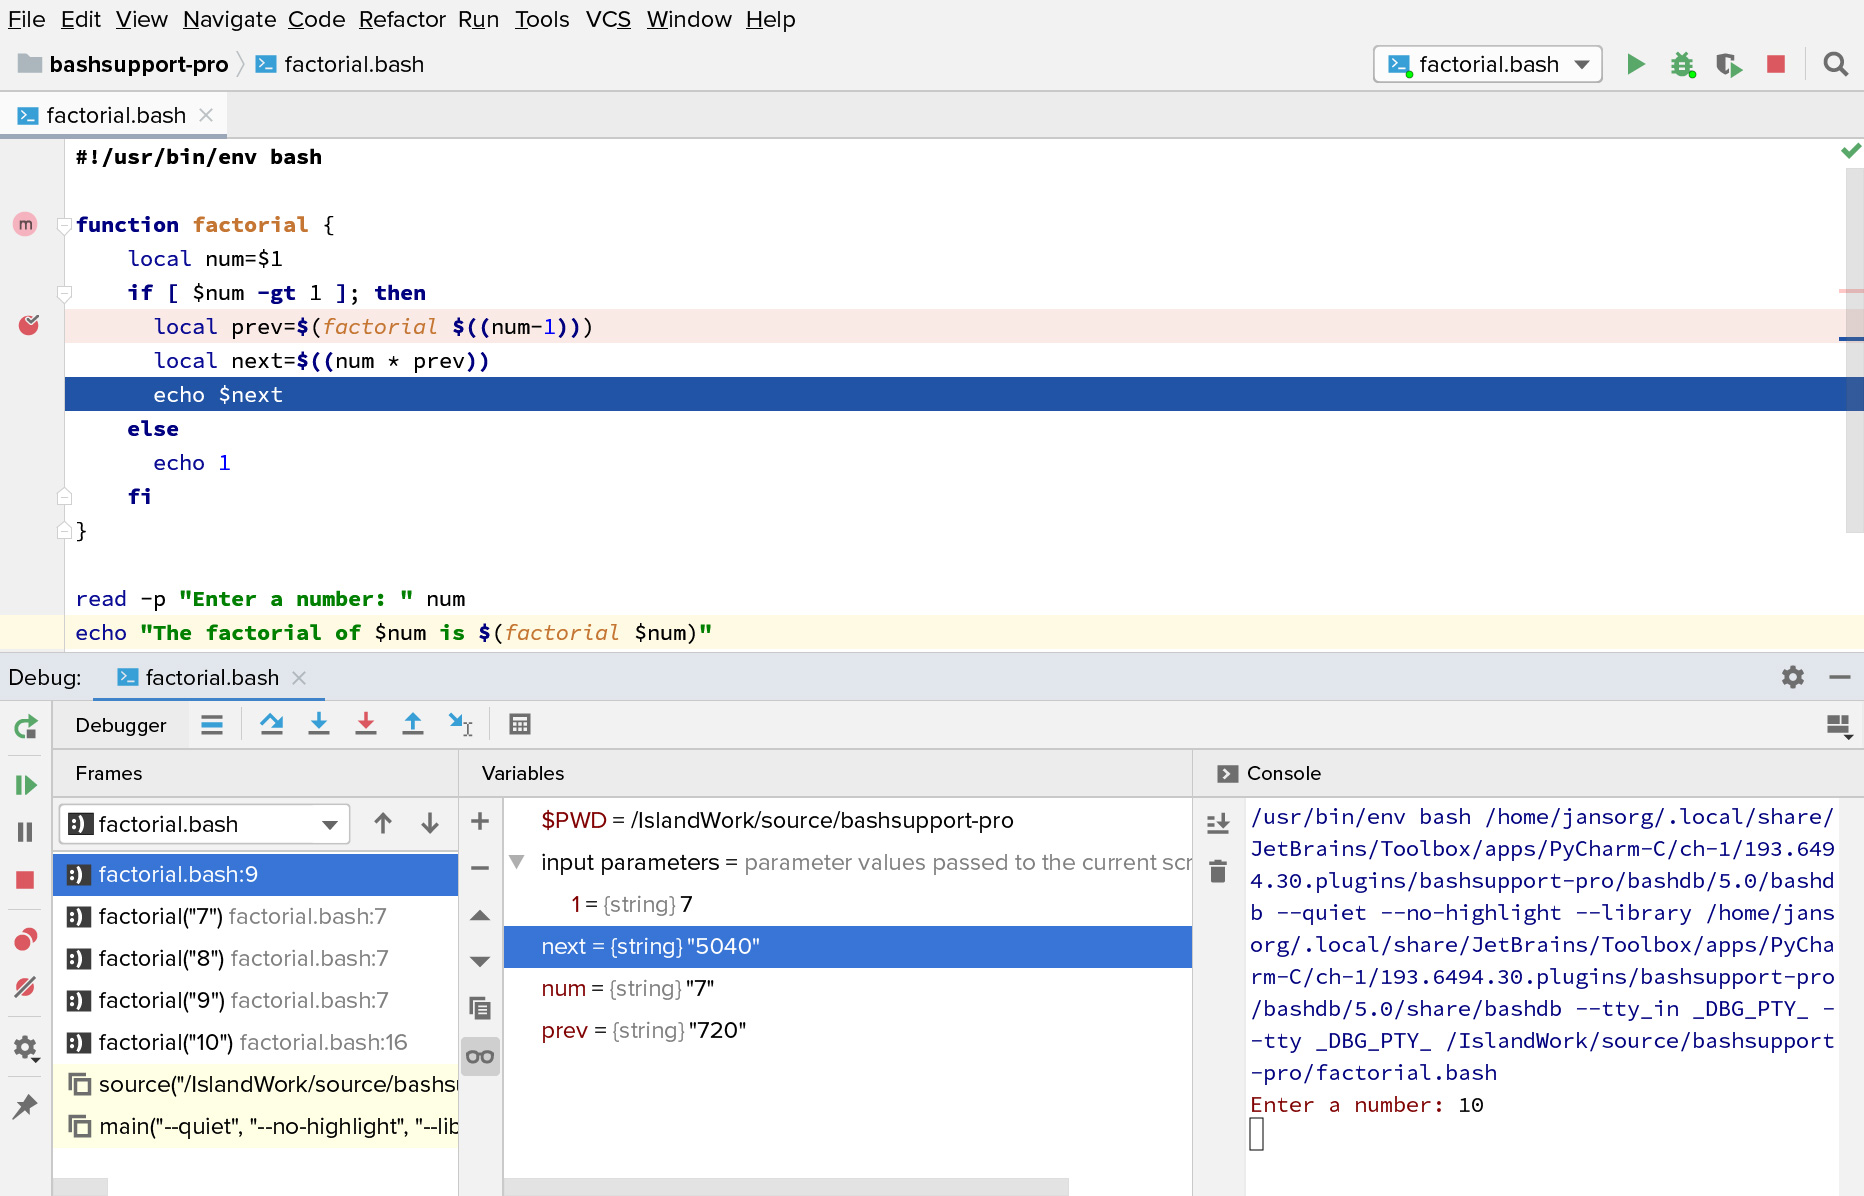
Task: Open the factorial.bash run configuration dropdown
Action: pyautogui.click(x=1488, y=65)
